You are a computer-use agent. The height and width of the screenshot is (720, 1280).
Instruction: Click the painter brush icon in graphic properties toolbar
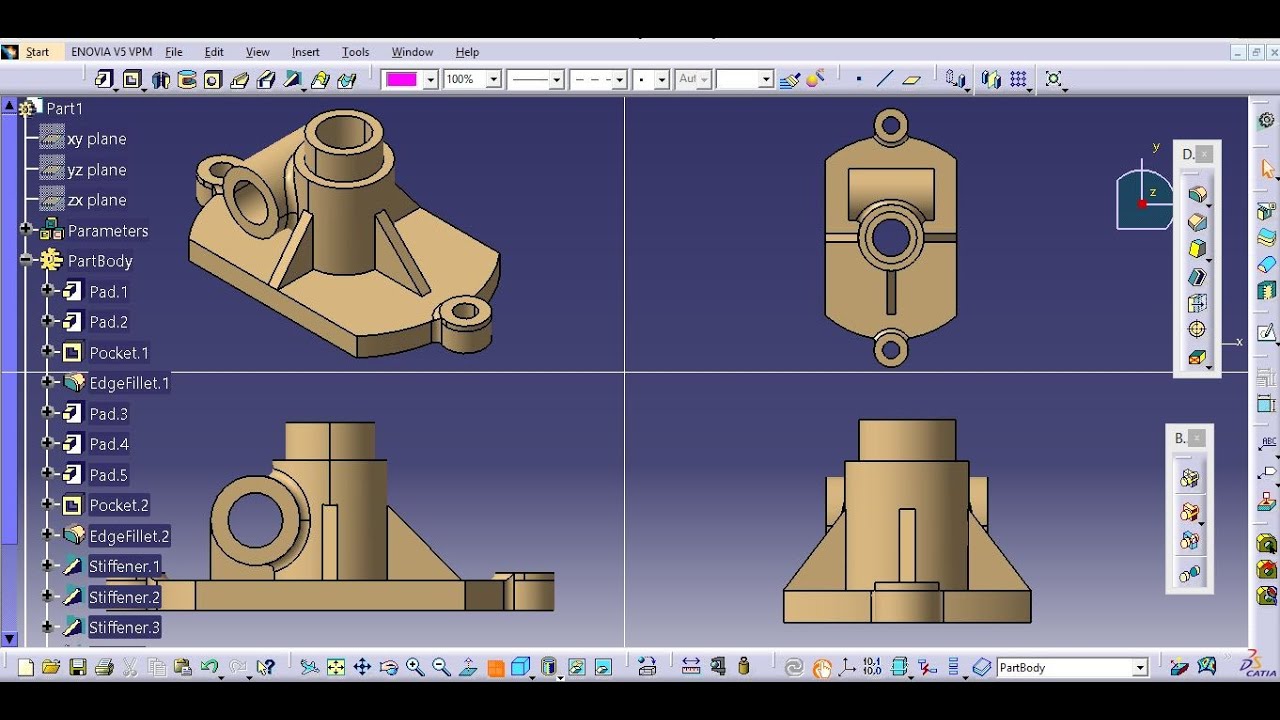point(790,79)
